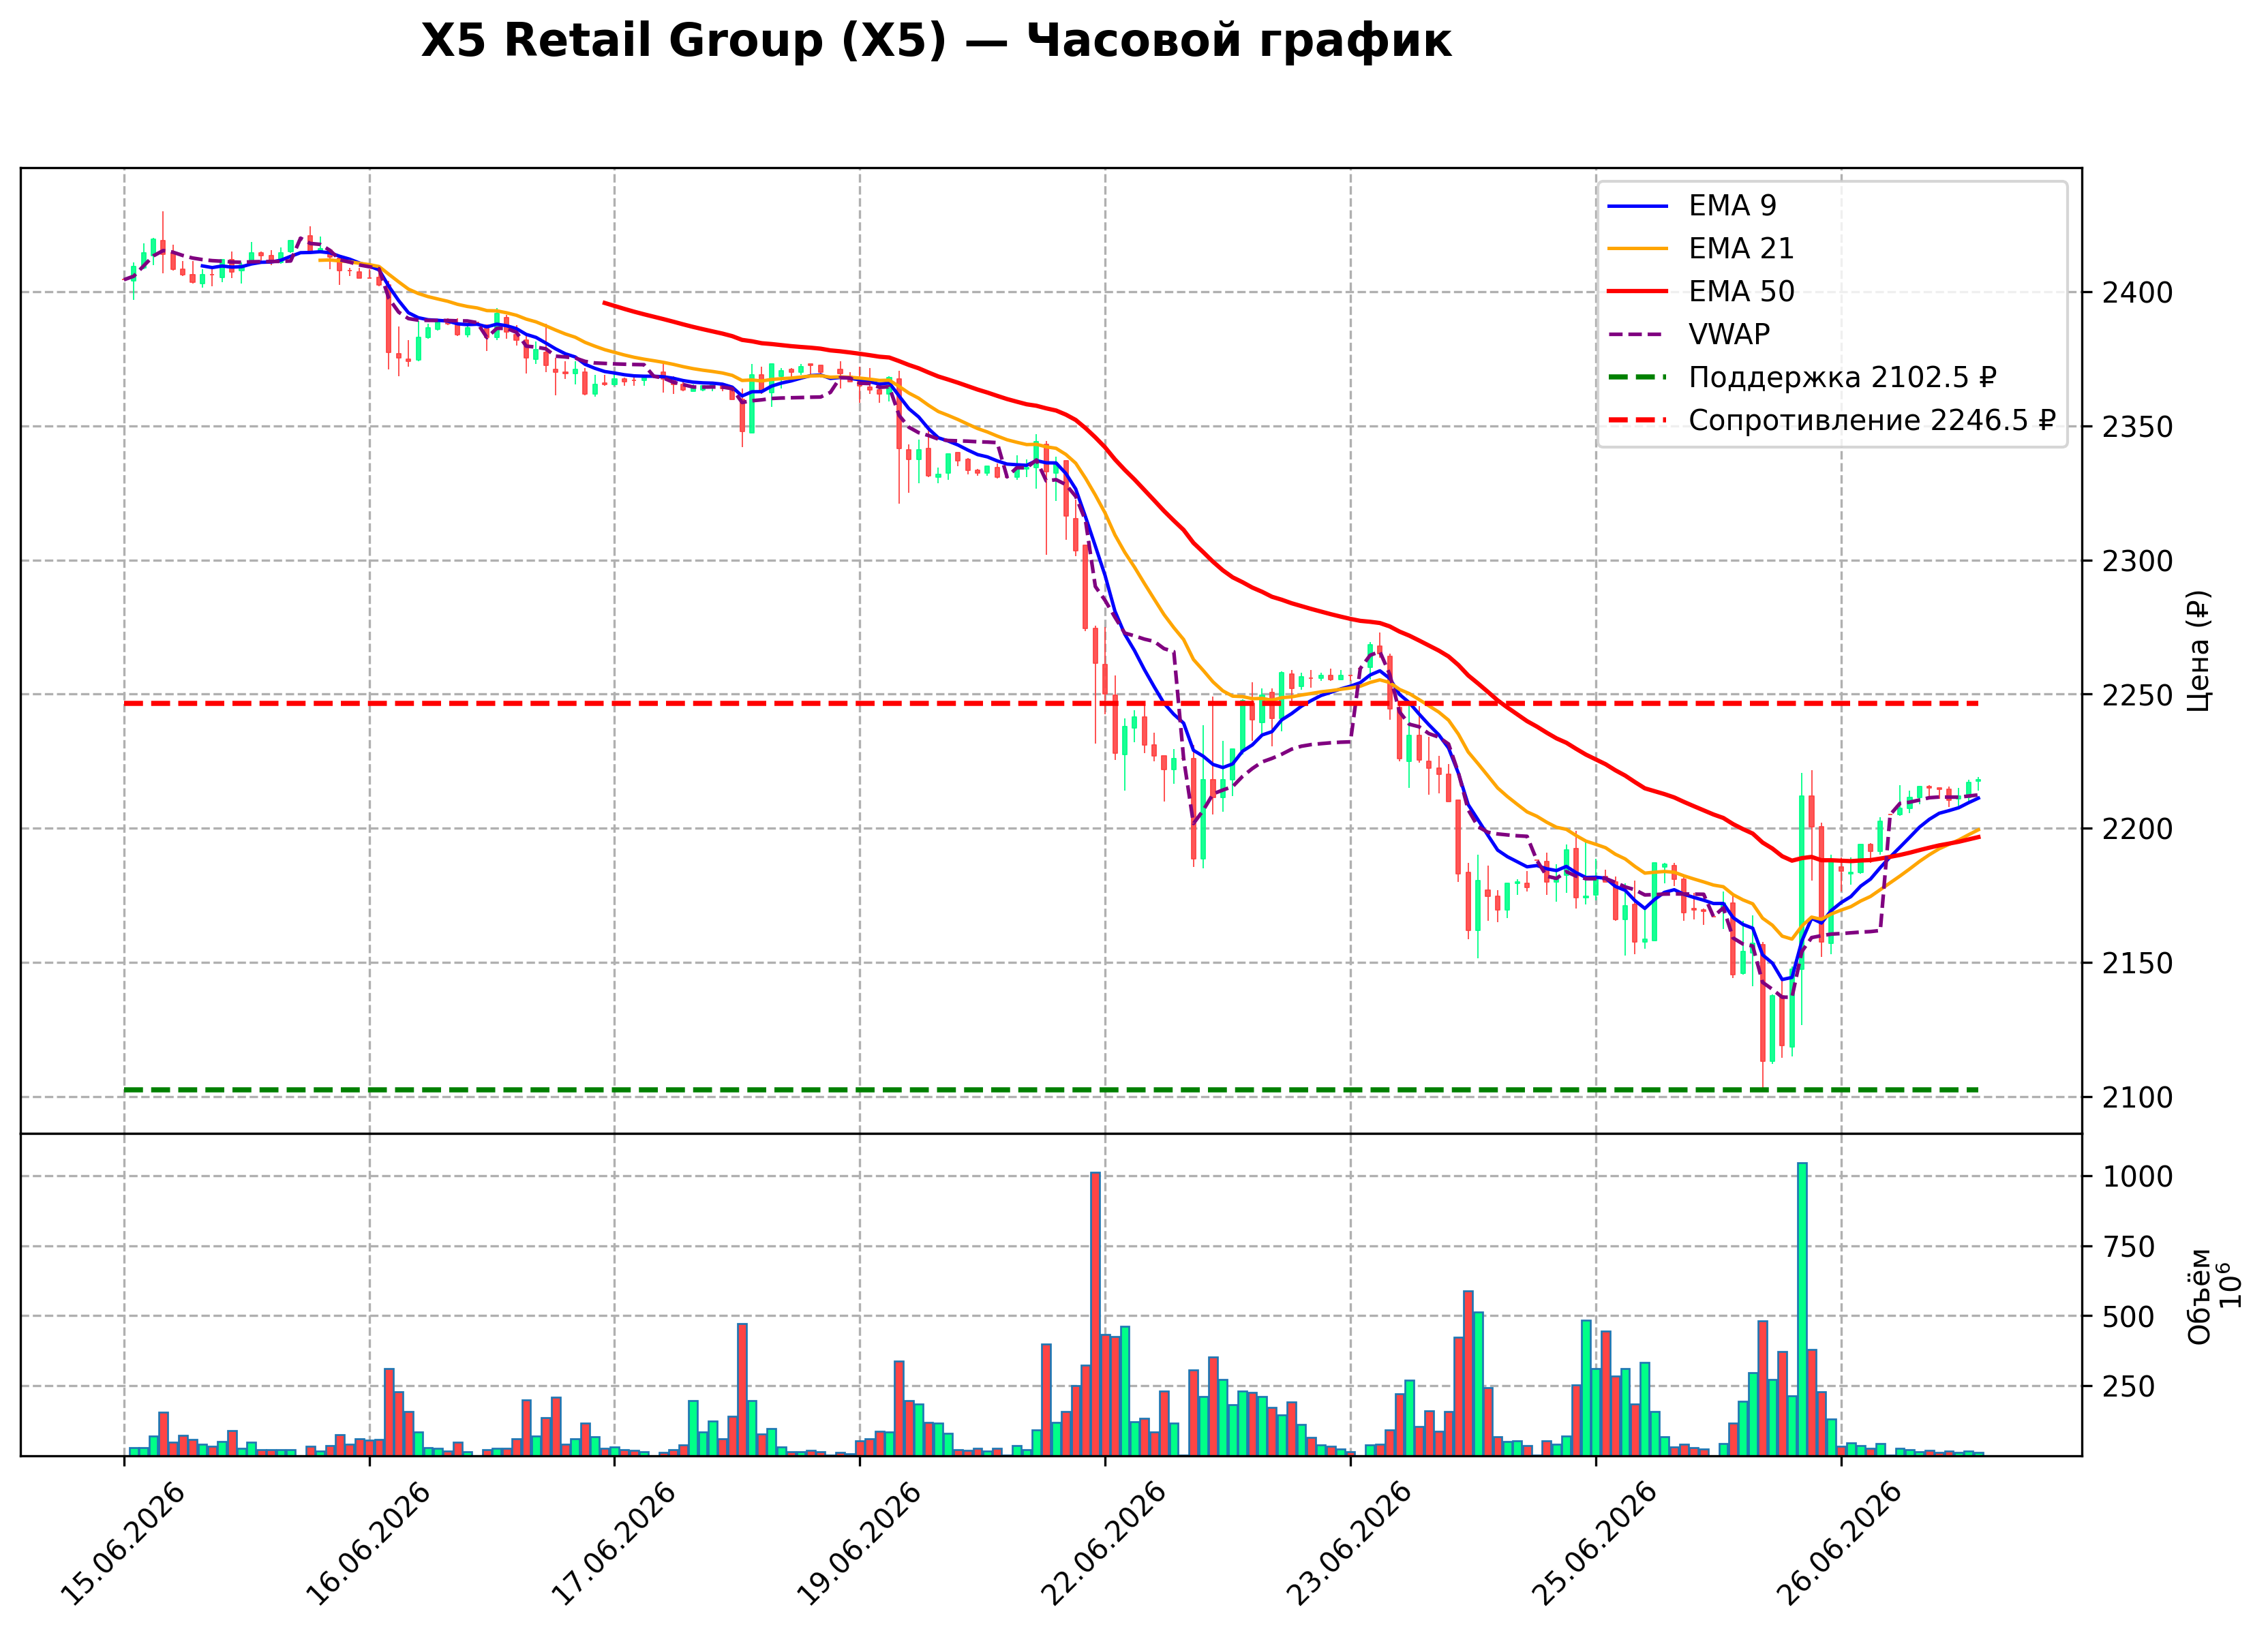Click the 15.06.2026 date label

tap(123, 1544)
